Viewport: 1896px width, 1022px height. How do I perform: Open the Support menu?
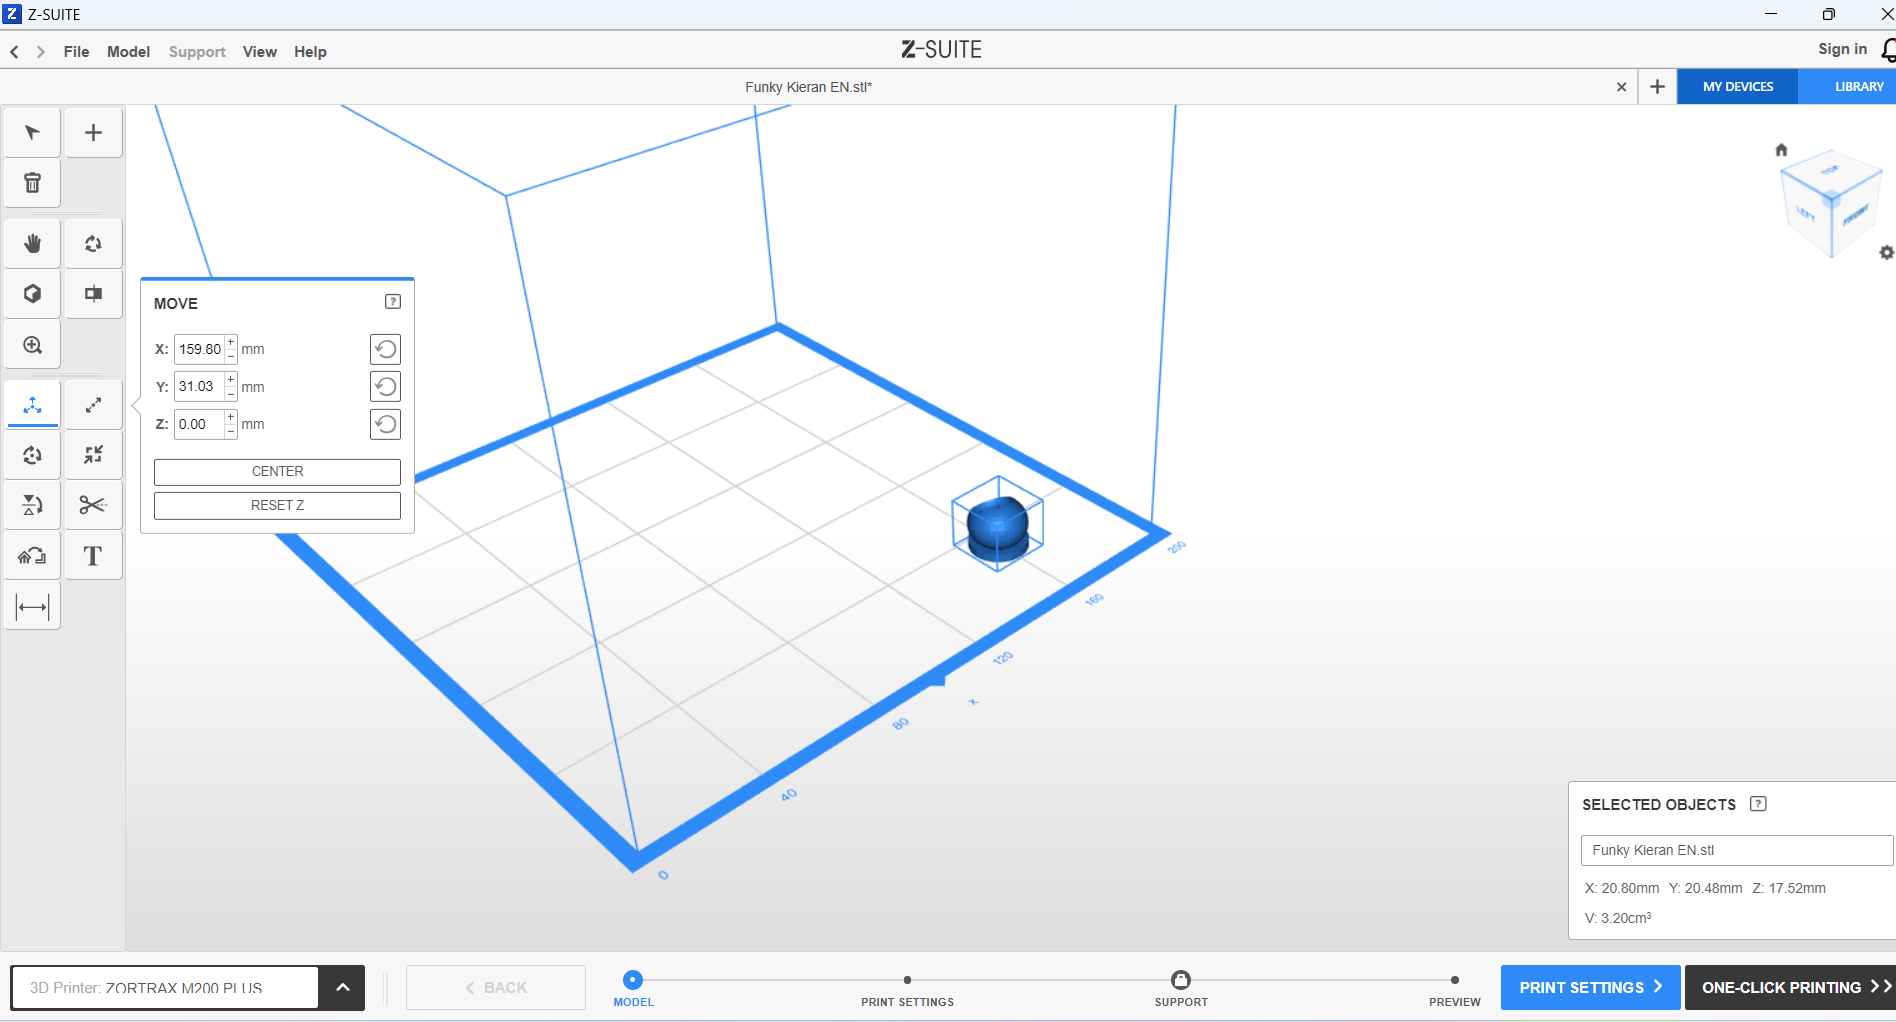[x=197, y=52]
